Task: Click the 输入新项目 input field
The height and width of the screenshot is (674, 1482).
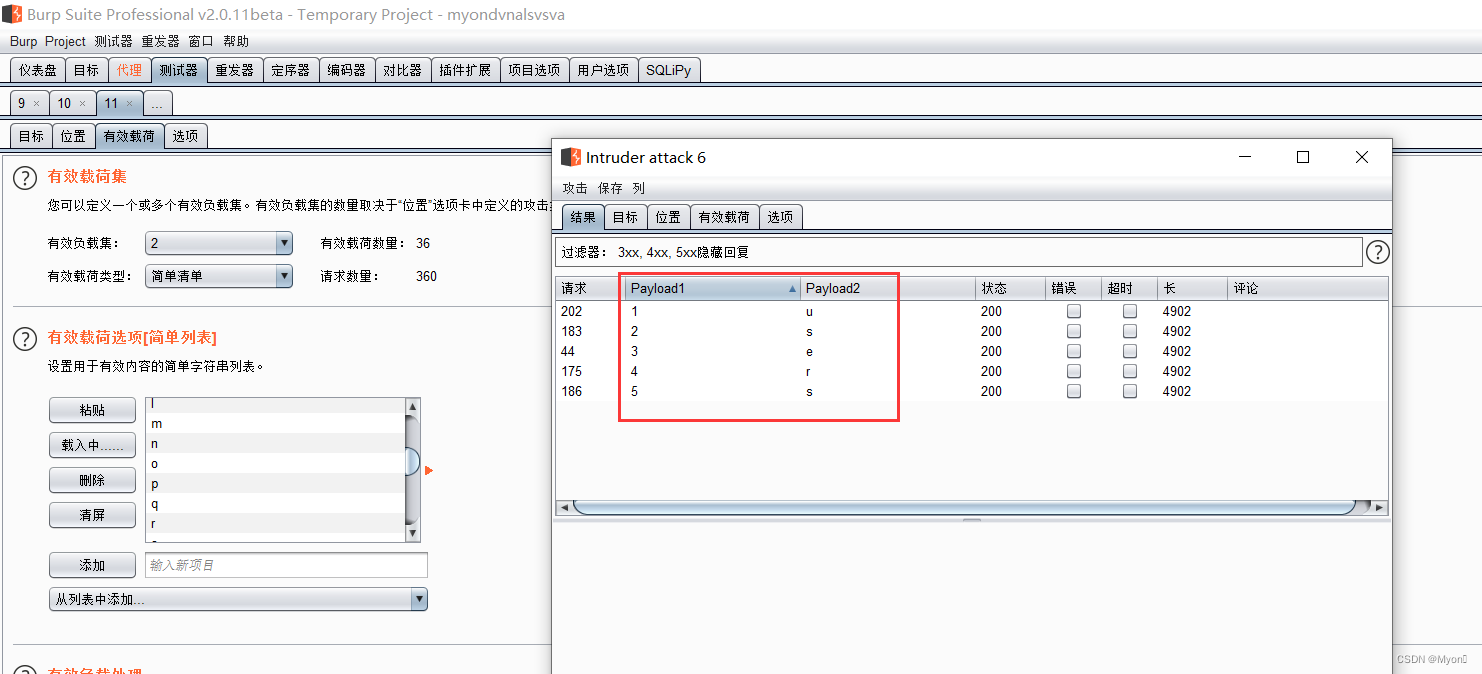Action: tap(286, 565)
